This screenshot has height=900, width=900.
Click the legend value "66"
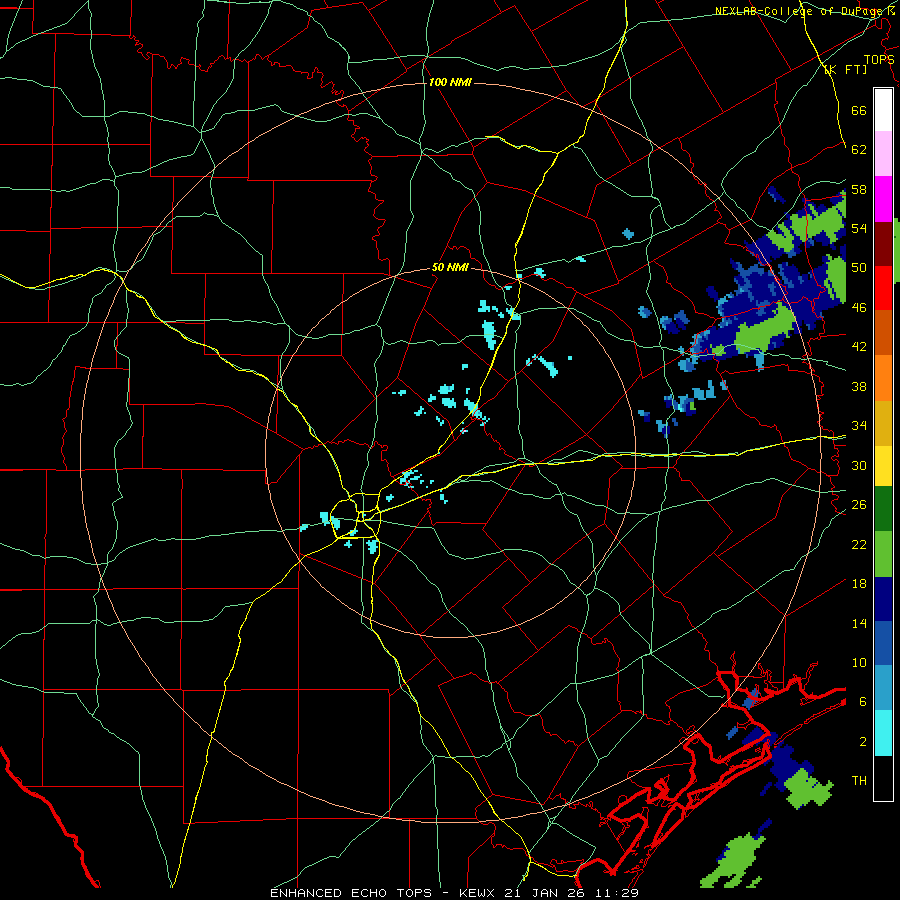click(x=859, y=110)
